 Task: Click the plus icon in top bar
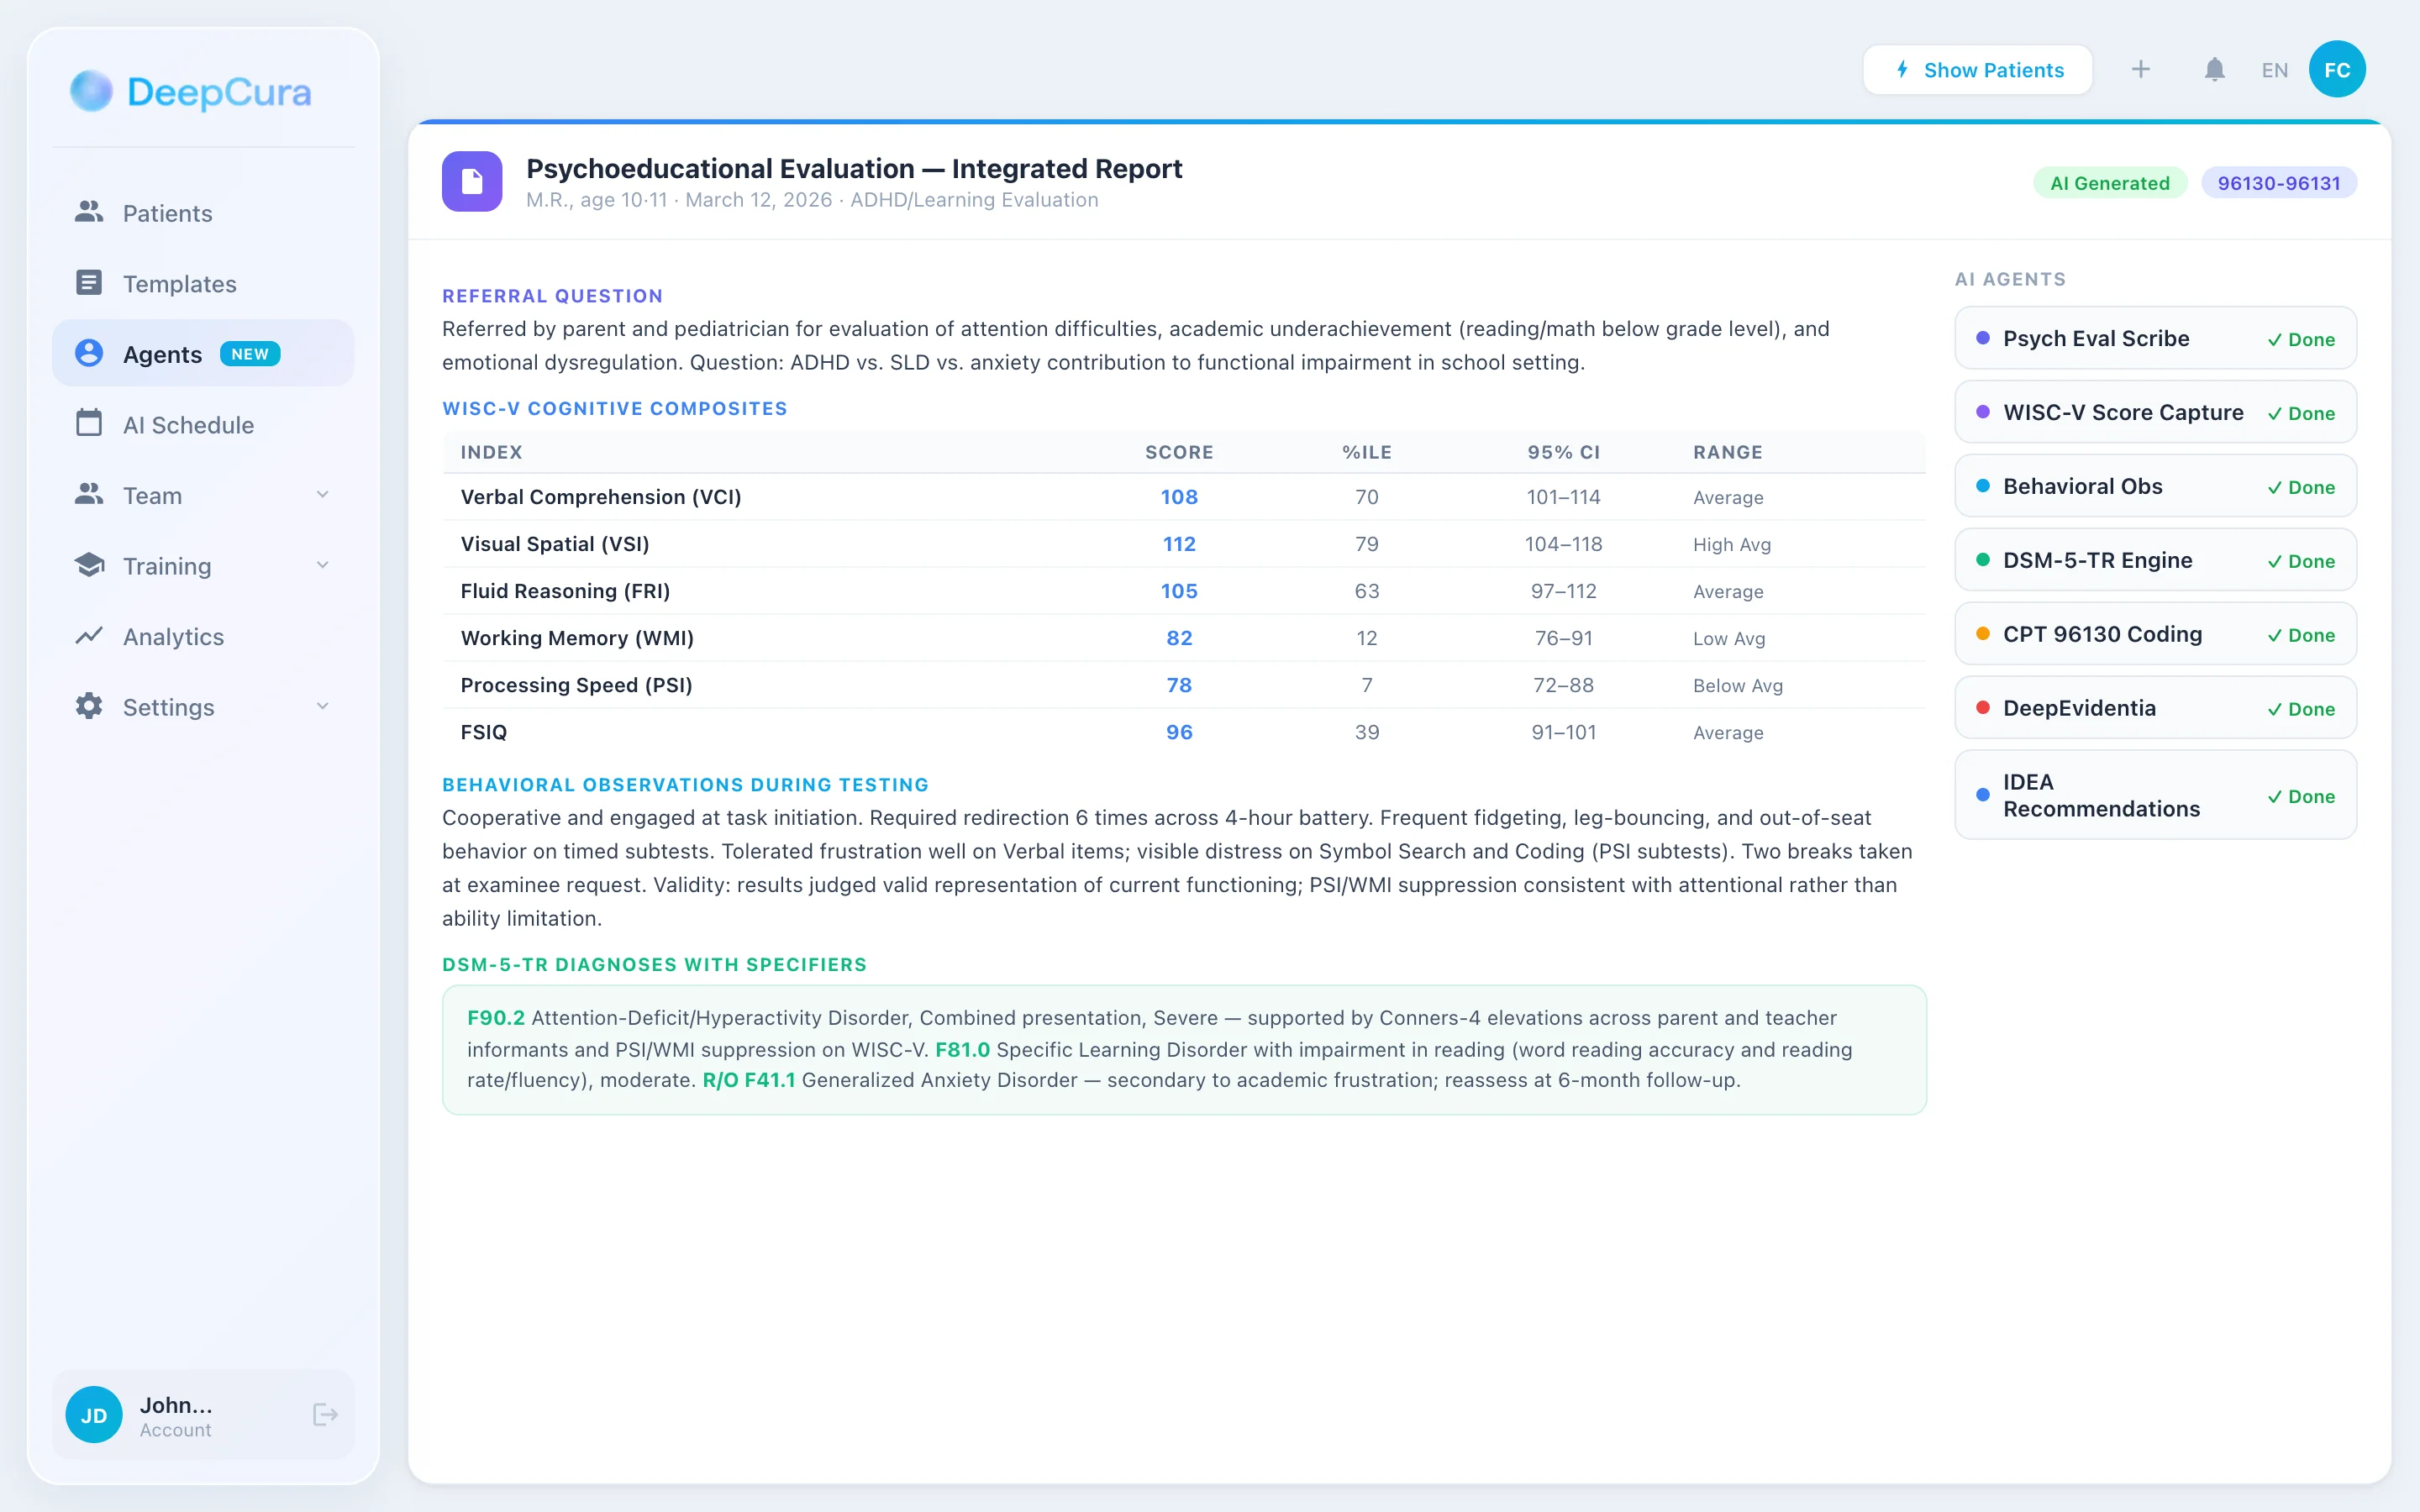click(2140, 70)
